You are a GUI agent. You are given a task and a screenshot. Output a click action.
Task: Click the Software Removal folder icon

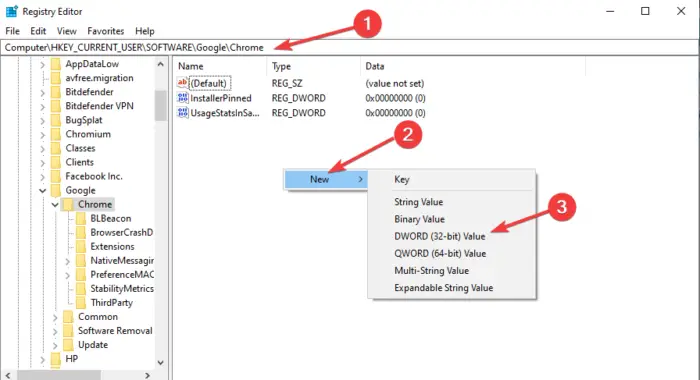tap(68, 331)
